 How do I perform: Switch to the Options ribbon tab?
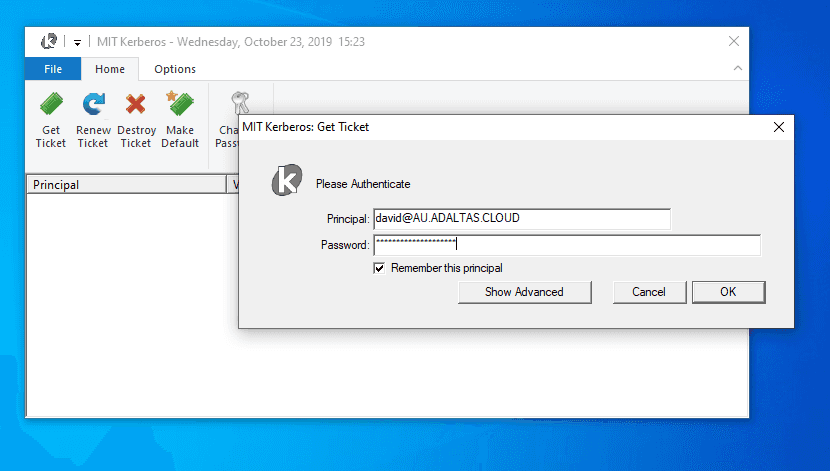pyautogui.click(x=175, y=69)
